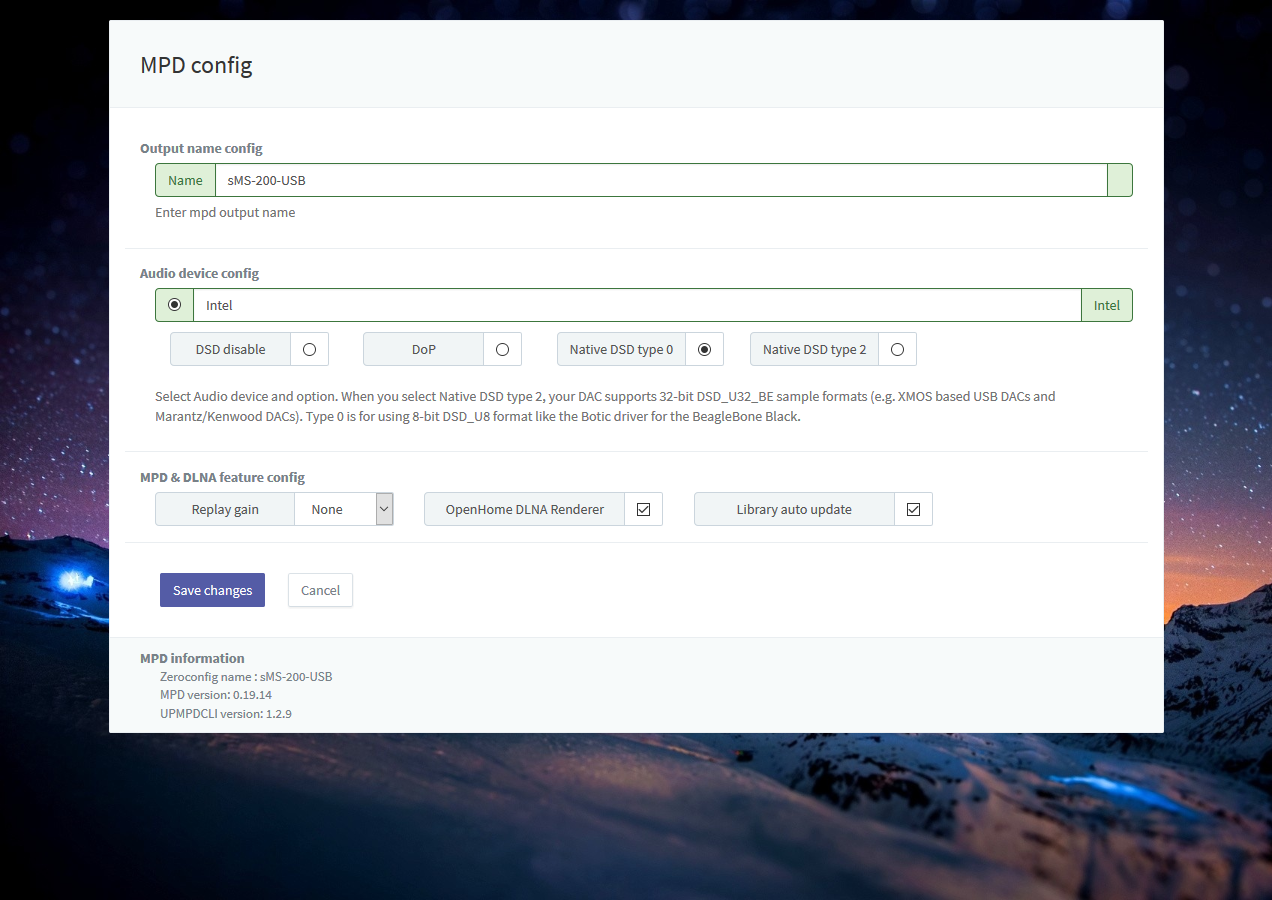
Task: Uncheck the Library auto update checkbox
Action: pos(913,509)
